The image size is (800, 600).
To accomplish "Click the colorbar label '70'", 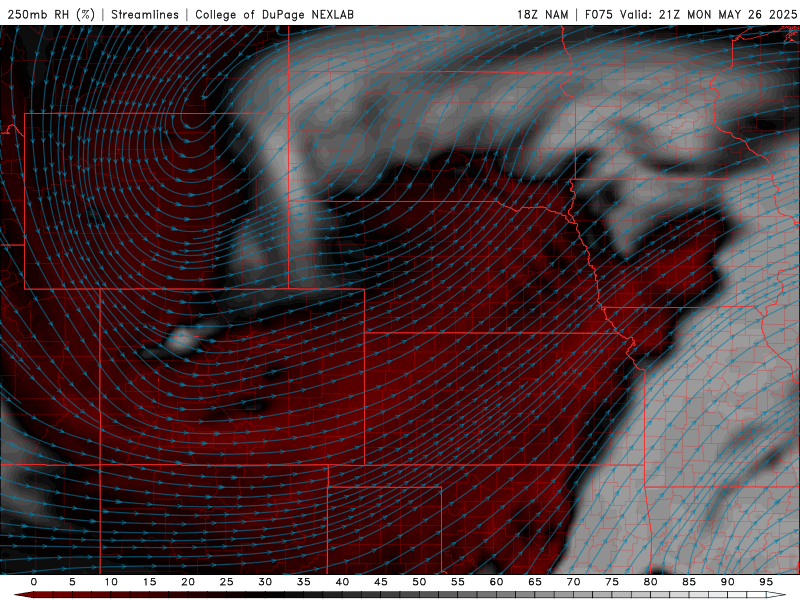I will 573,582.
